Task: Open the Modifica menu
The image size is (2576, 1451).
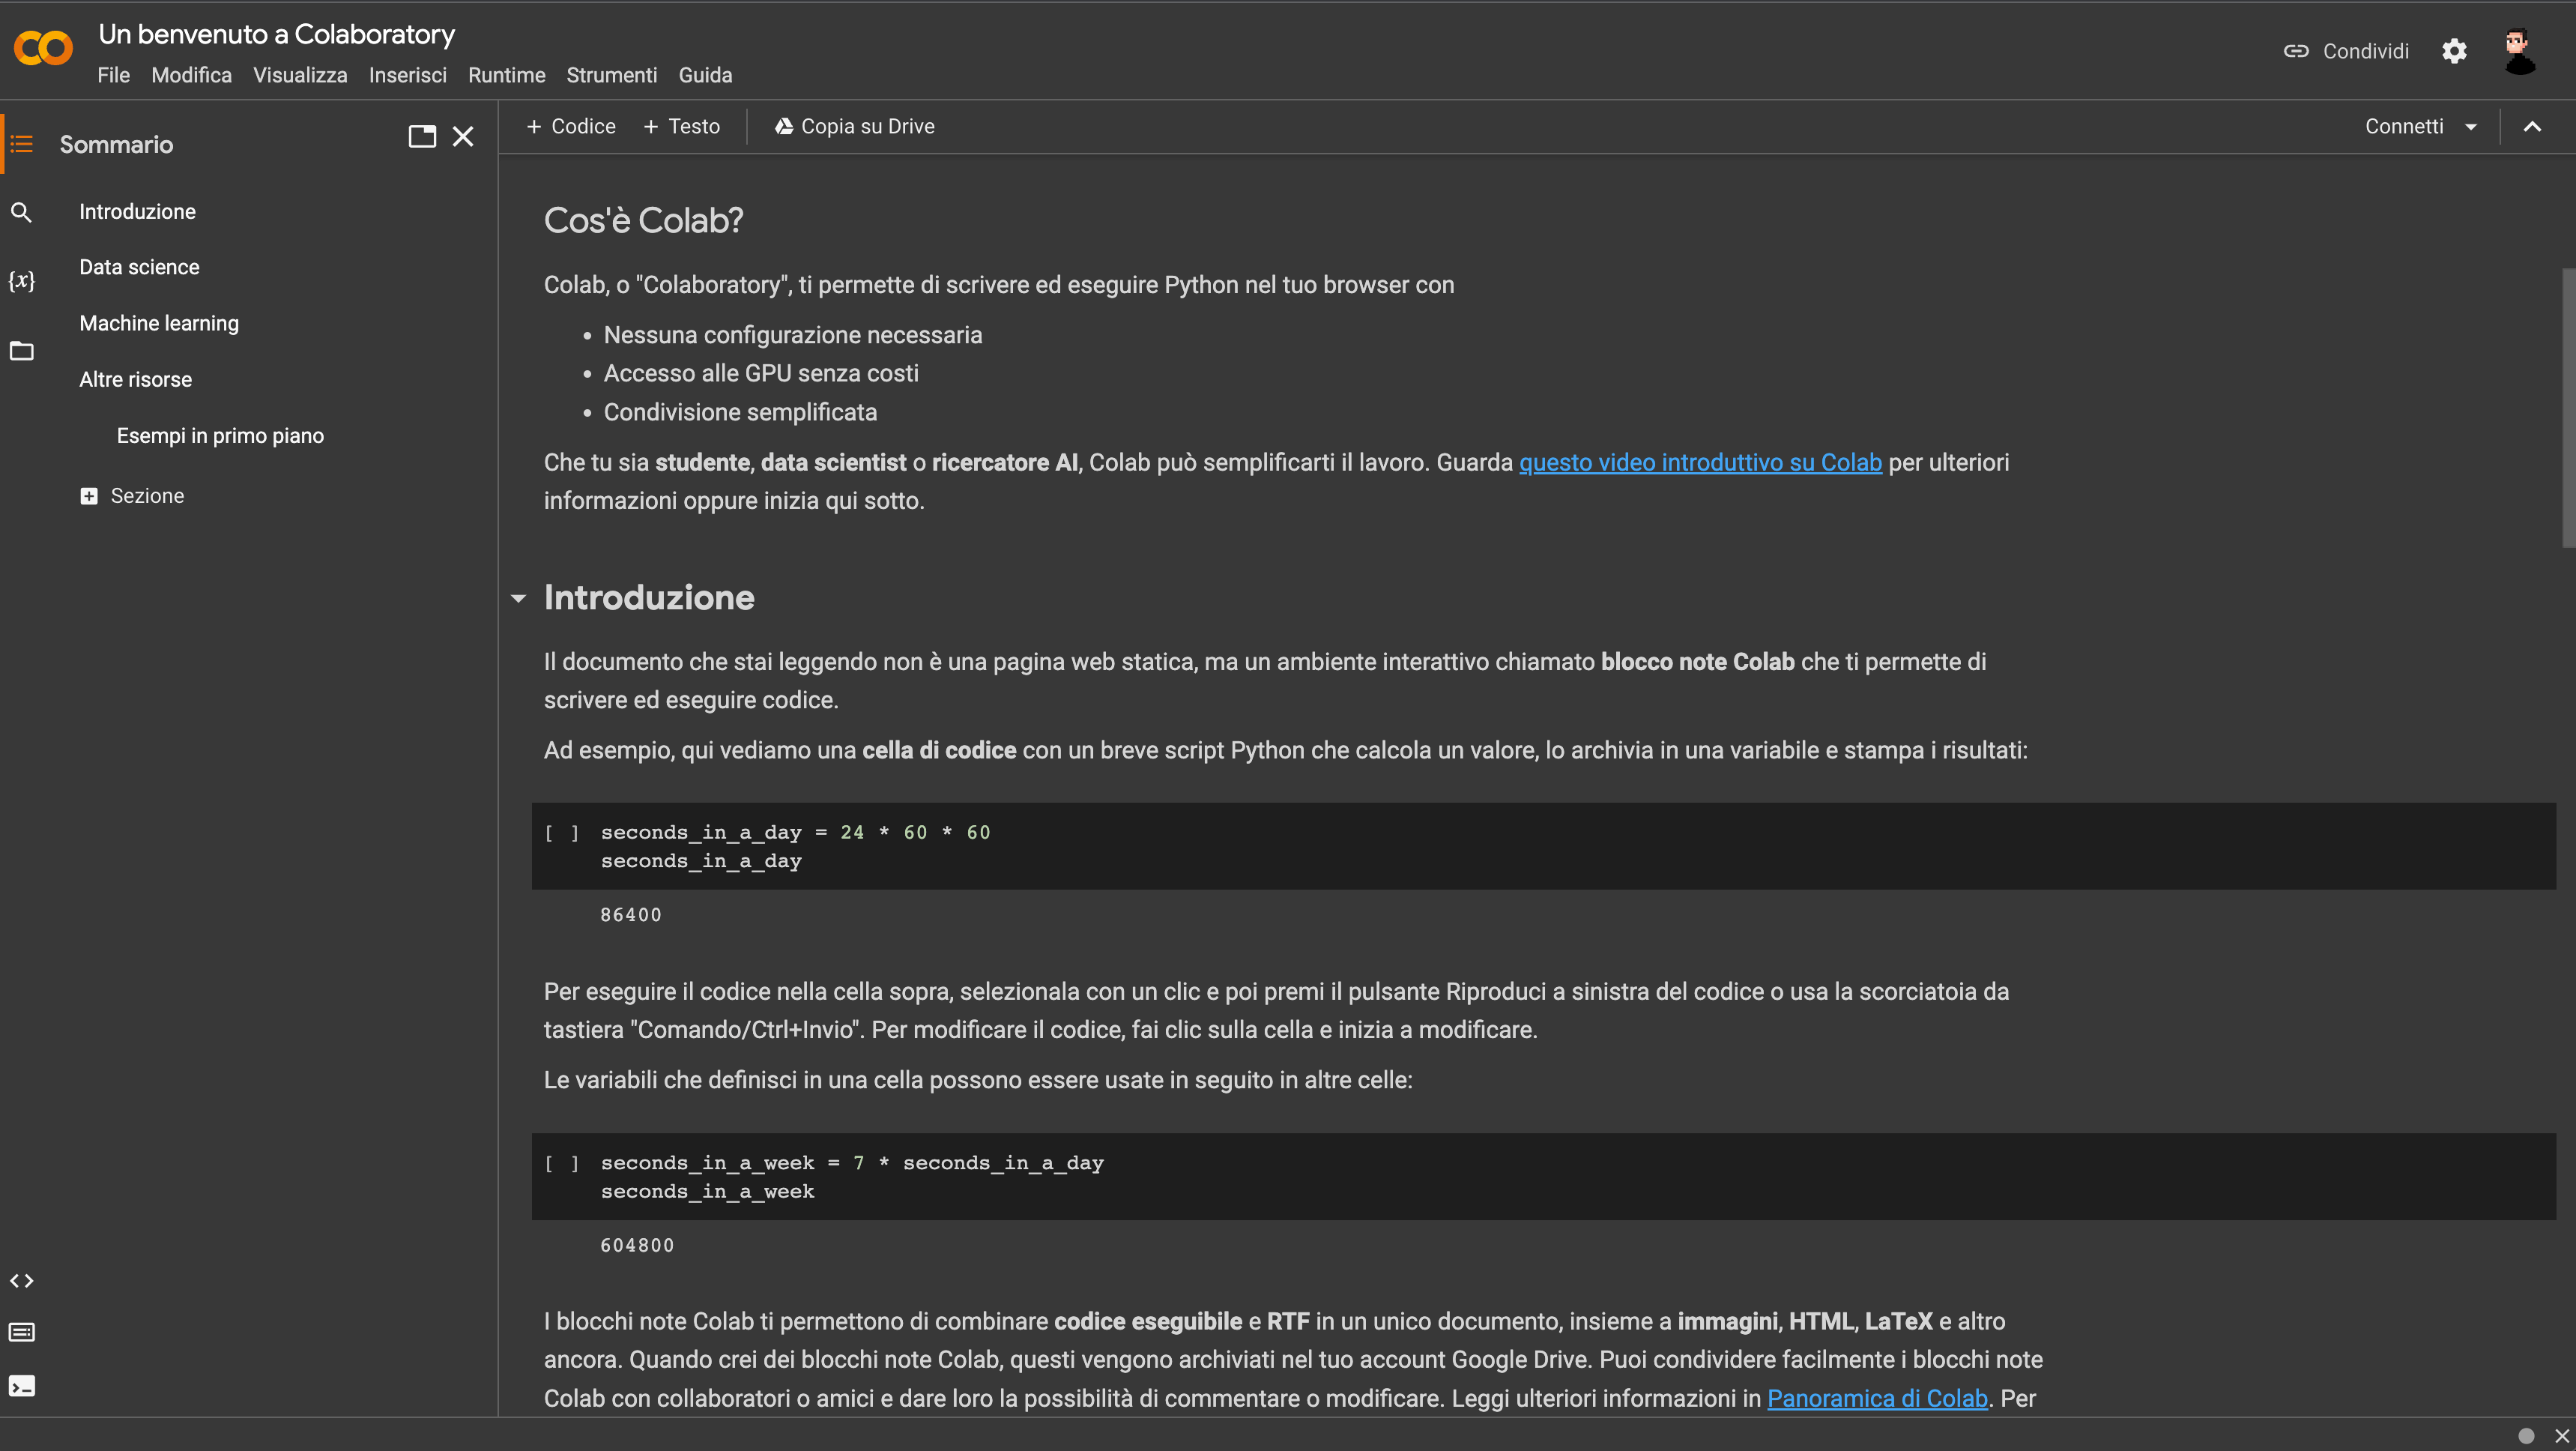Action: click(191, 76)
